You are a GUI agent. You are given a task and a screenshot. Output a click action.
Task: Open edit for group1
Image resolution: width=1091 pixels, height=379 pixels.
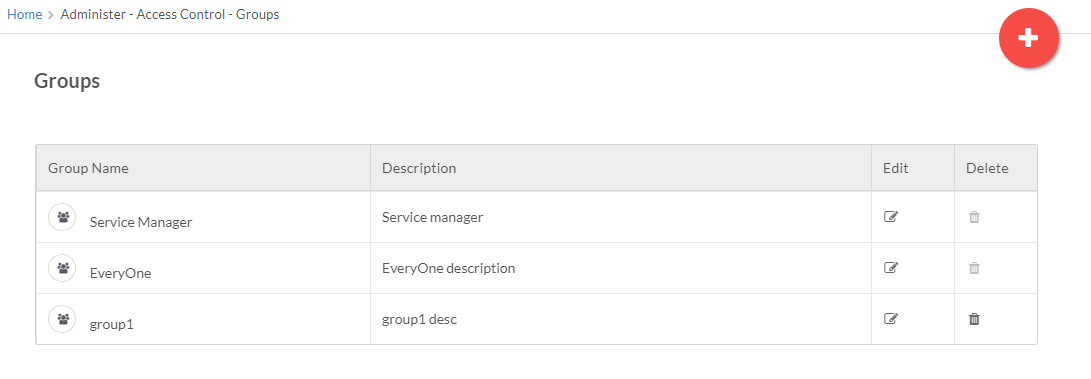coord(891,318)
